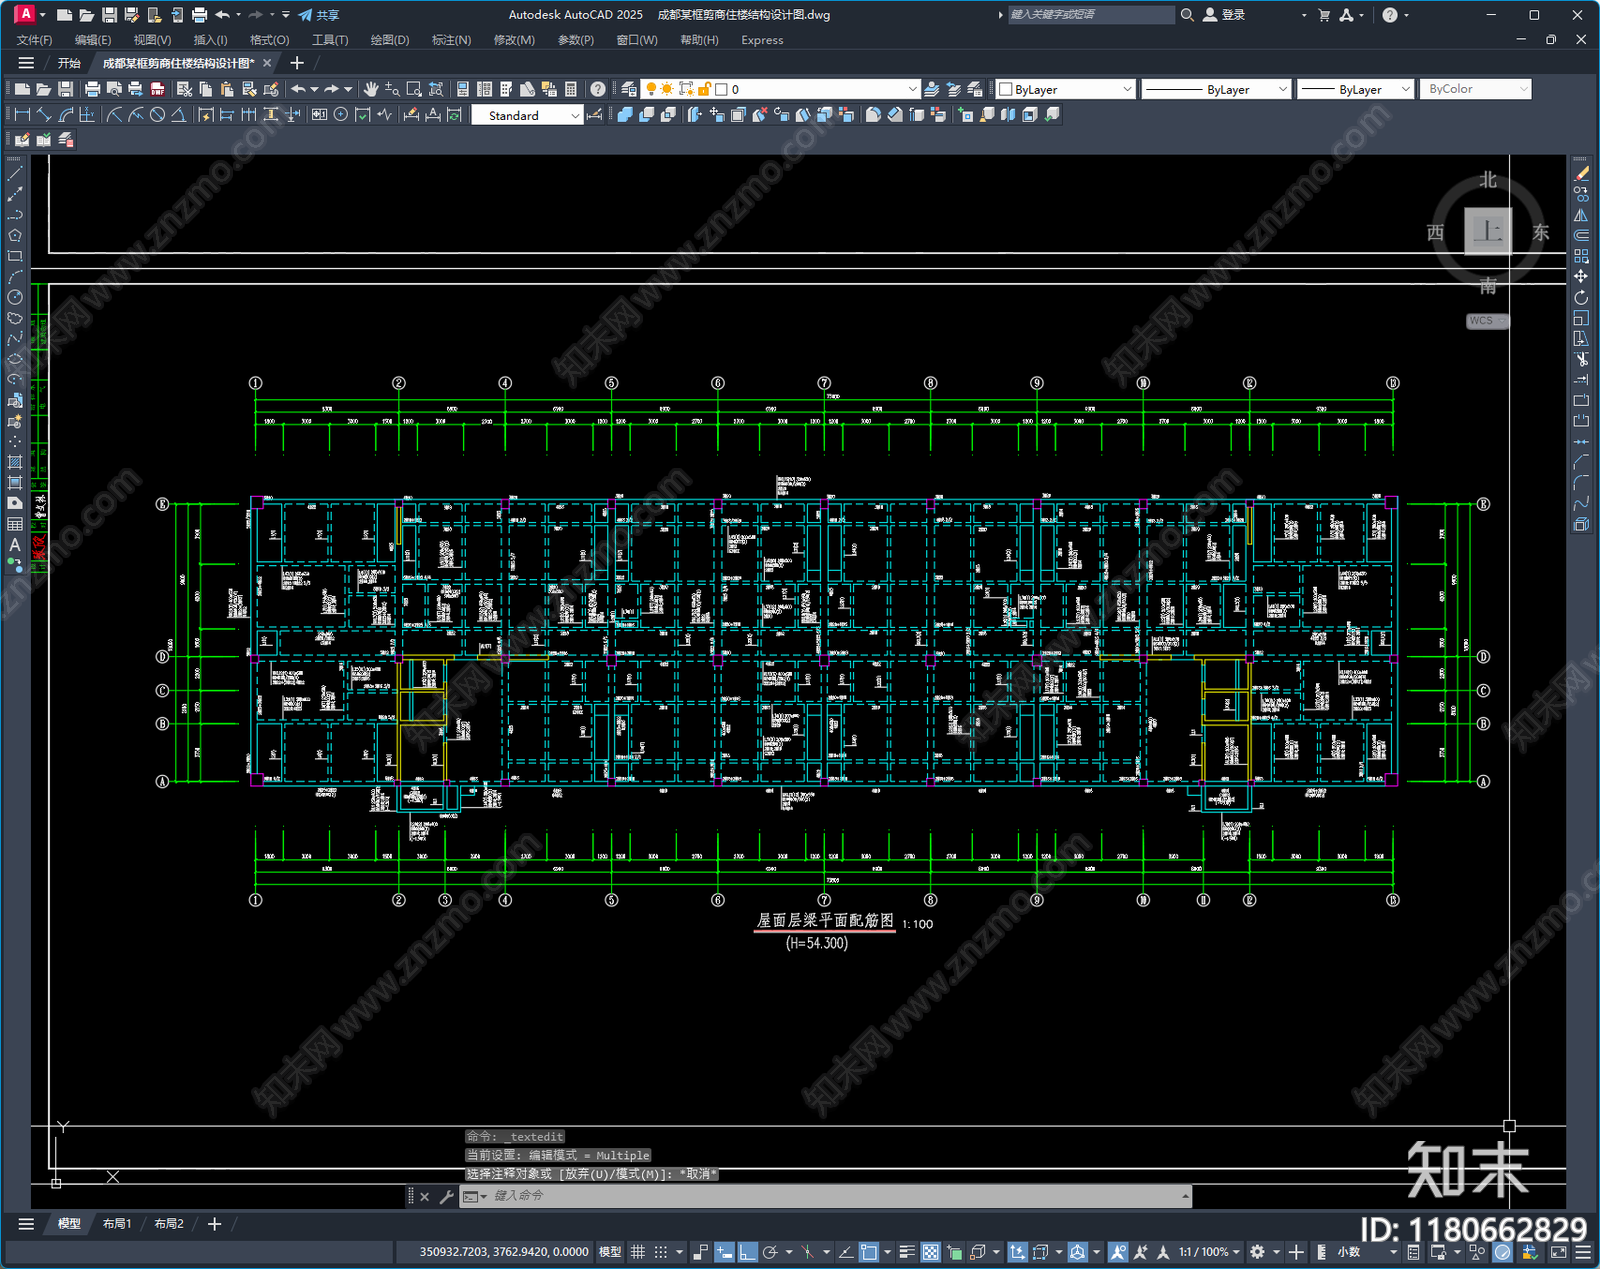Open the application menu arrow beside A logo
The width and height of the screenshot is (1600, 1269).
click(42, 15)
